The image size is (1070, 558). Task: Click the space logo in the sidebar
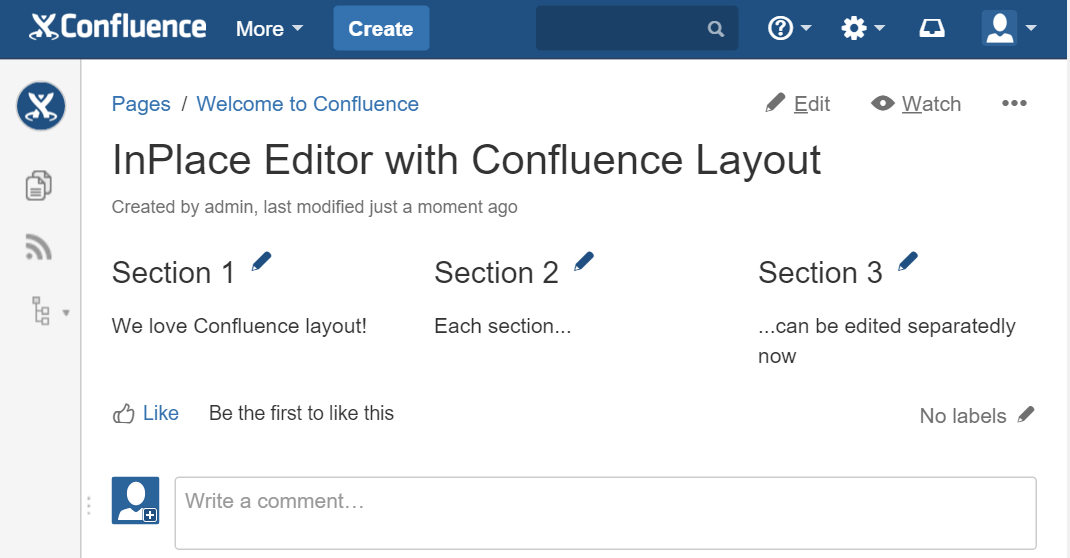(x=40, y=105)
